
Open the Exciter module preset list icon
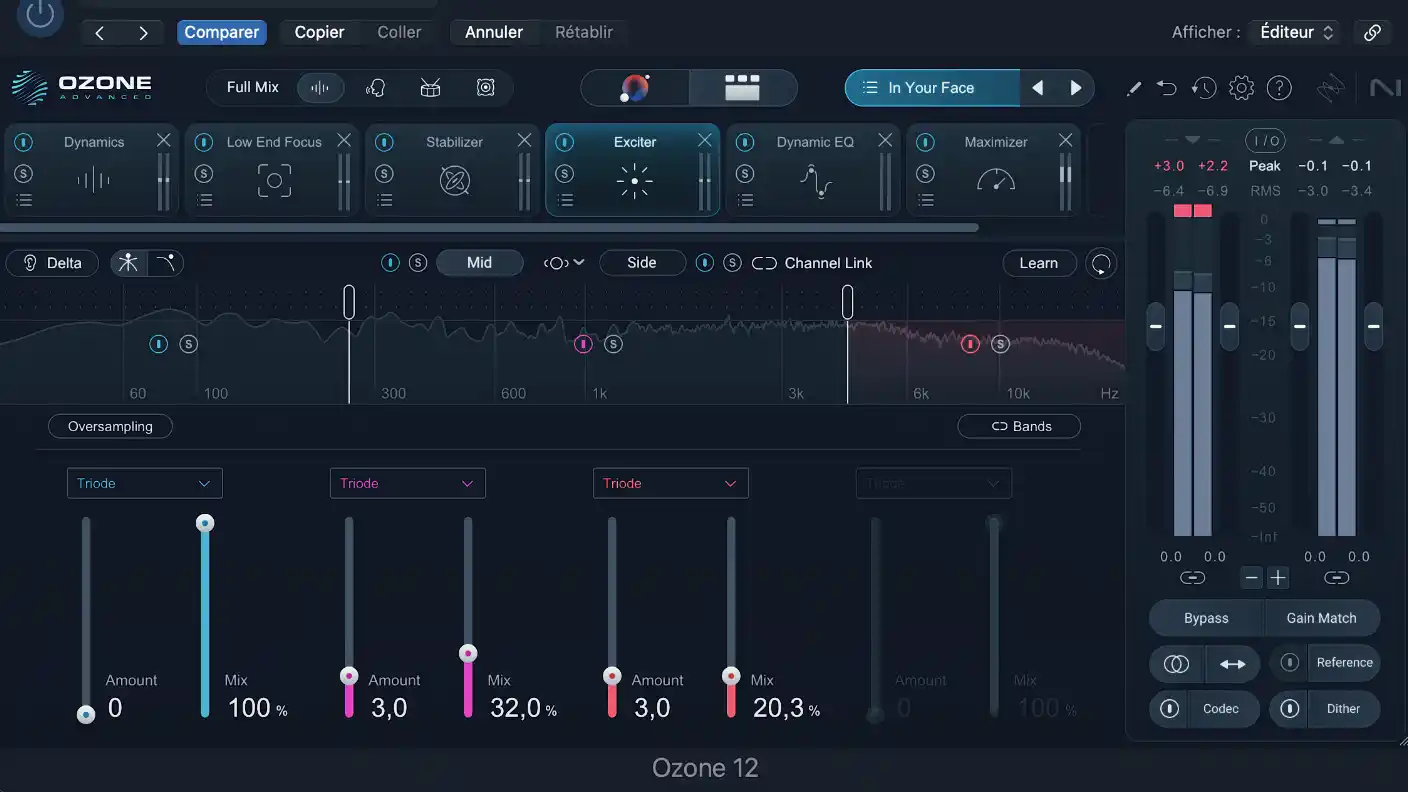click(x=565, y=200)
